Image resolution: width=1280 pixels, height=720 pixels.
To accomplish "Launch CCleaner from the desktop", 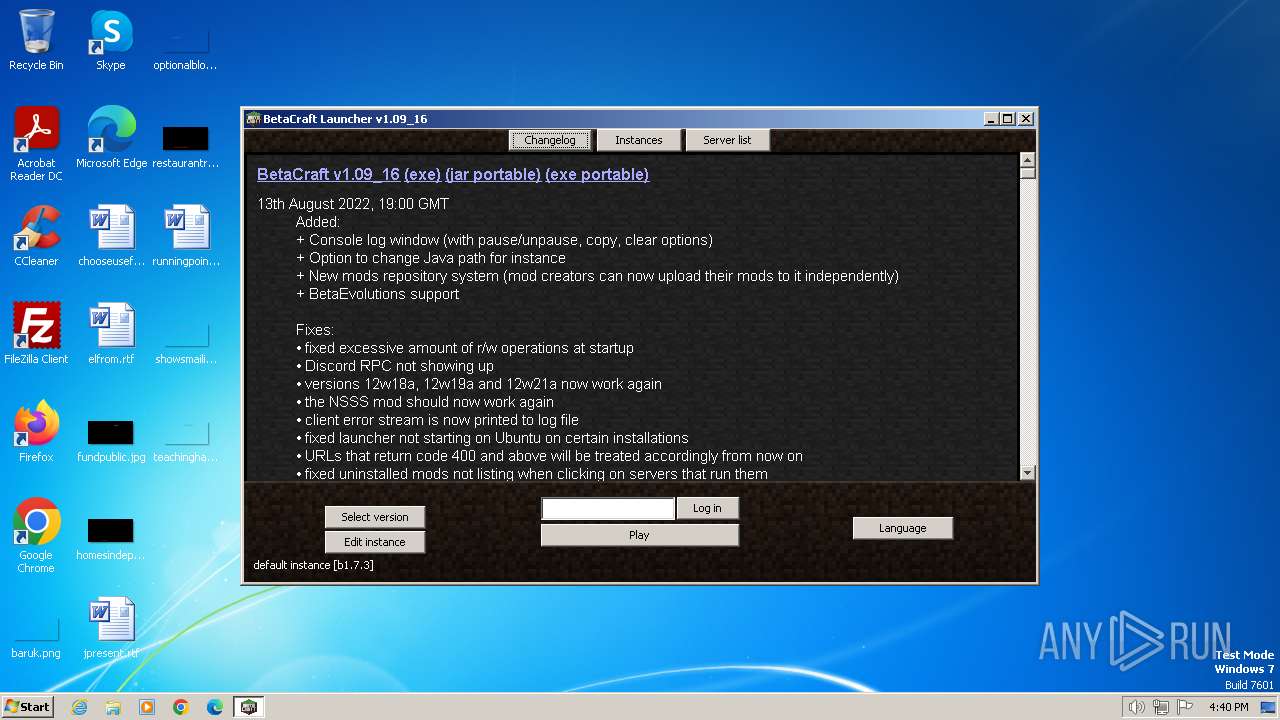I will click(36, 236).
